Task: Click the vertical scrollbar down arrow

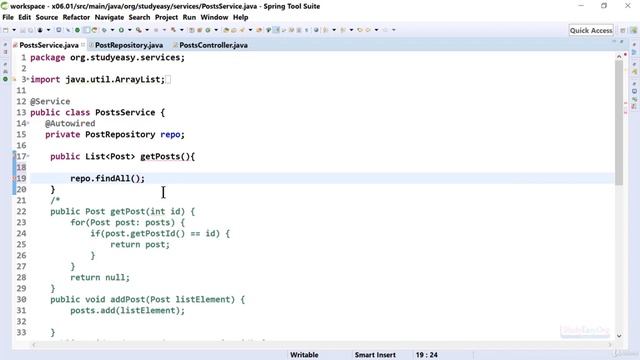Action: 619,336
